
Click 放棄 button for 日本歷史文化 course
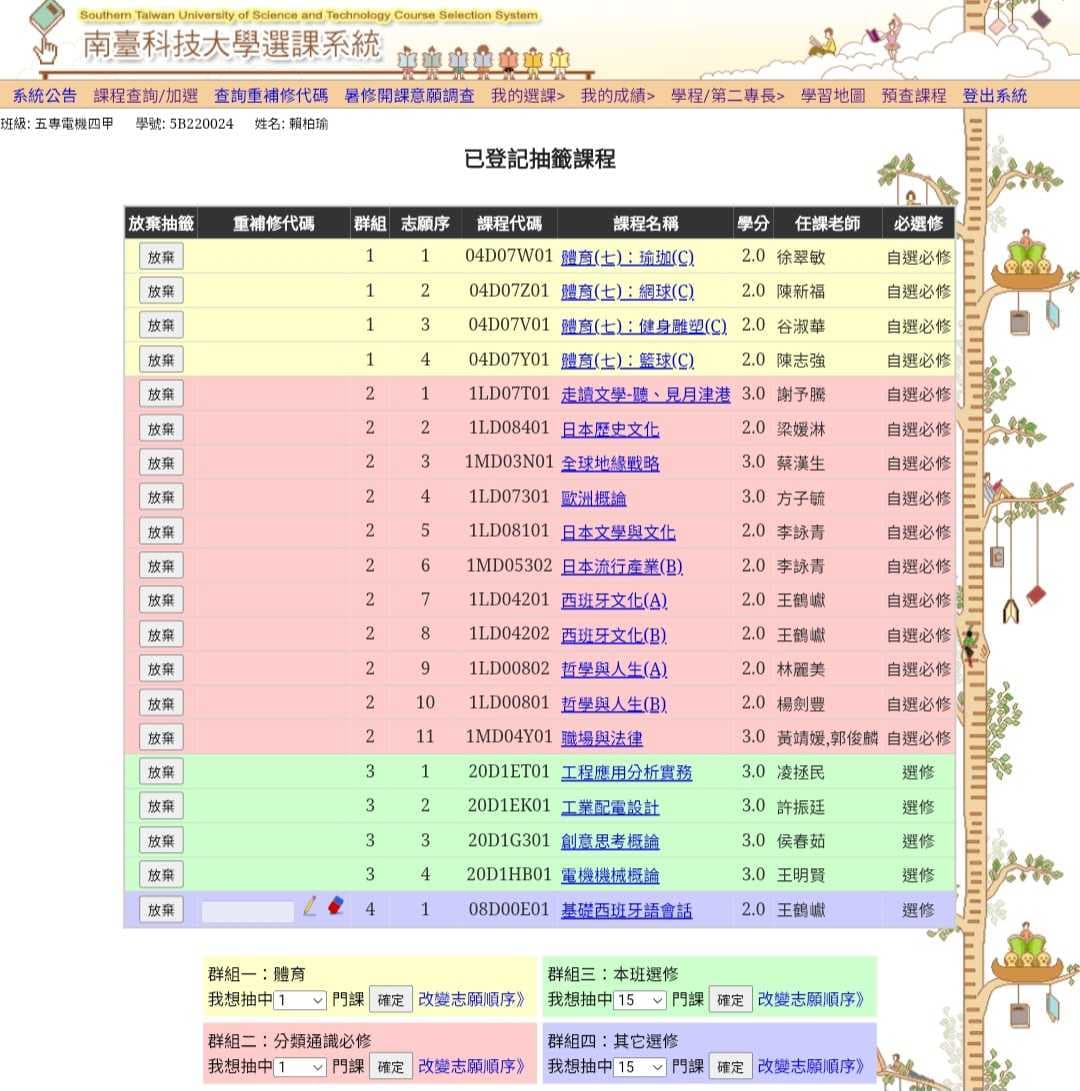coord(161,429)
